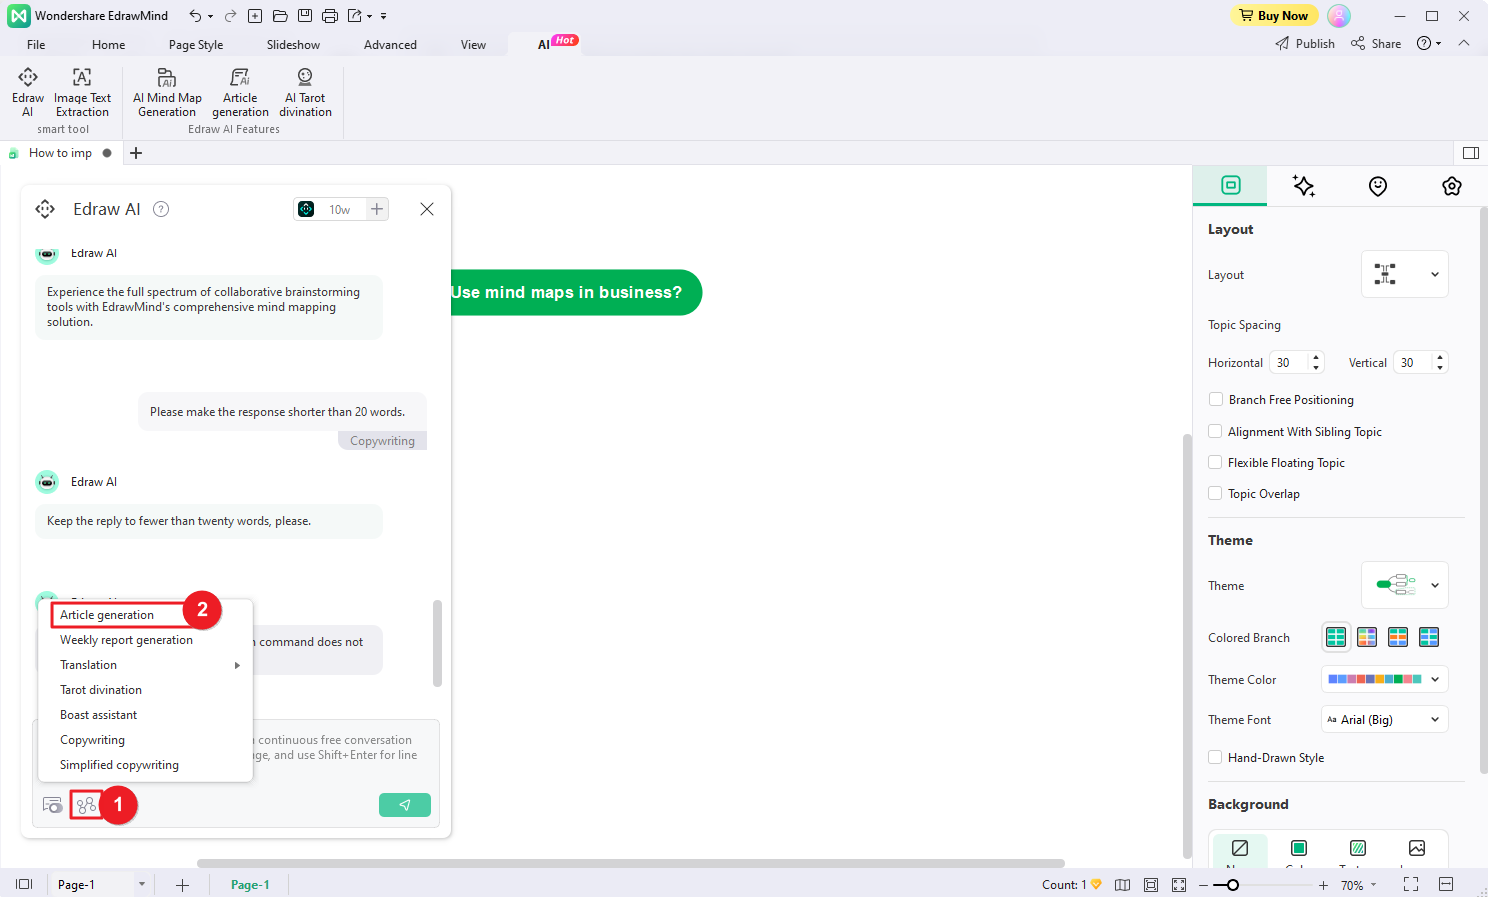This screenshot has width=1488, height=897.
Task: Switch to the AI sparkle panel tab
Action: tap(1304, 186)
